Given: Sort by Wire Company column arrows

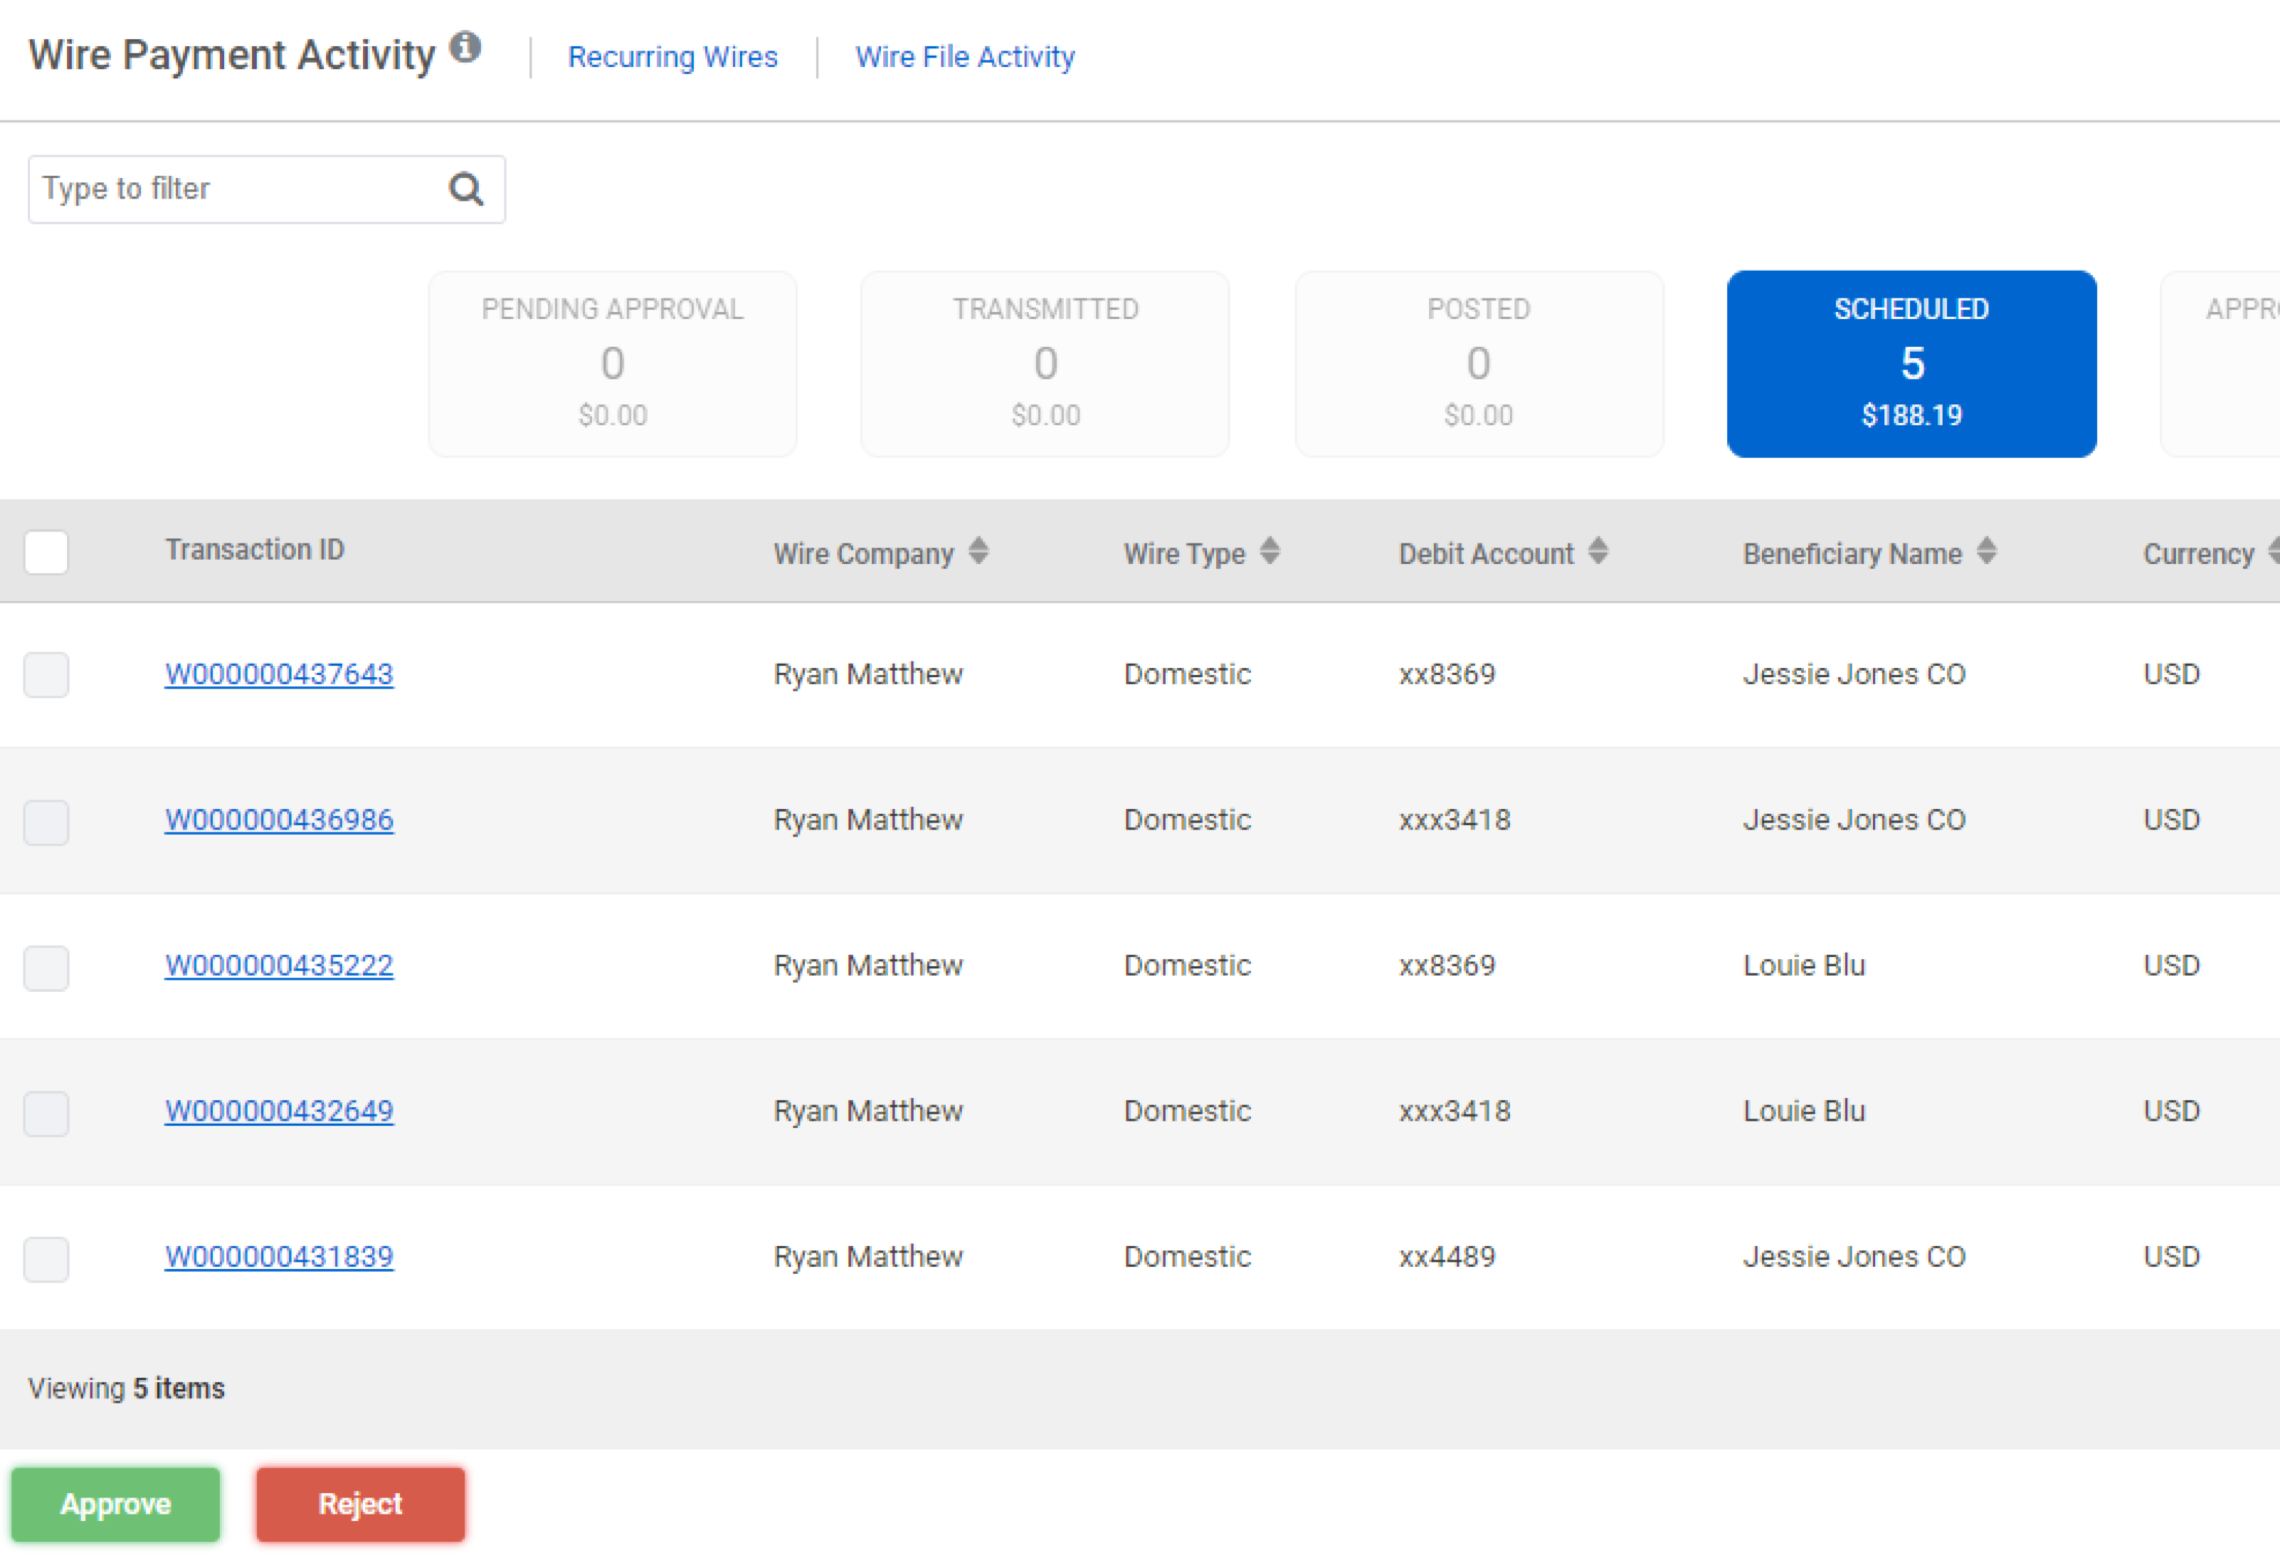Looking at the screenshot, I should 979,551.
